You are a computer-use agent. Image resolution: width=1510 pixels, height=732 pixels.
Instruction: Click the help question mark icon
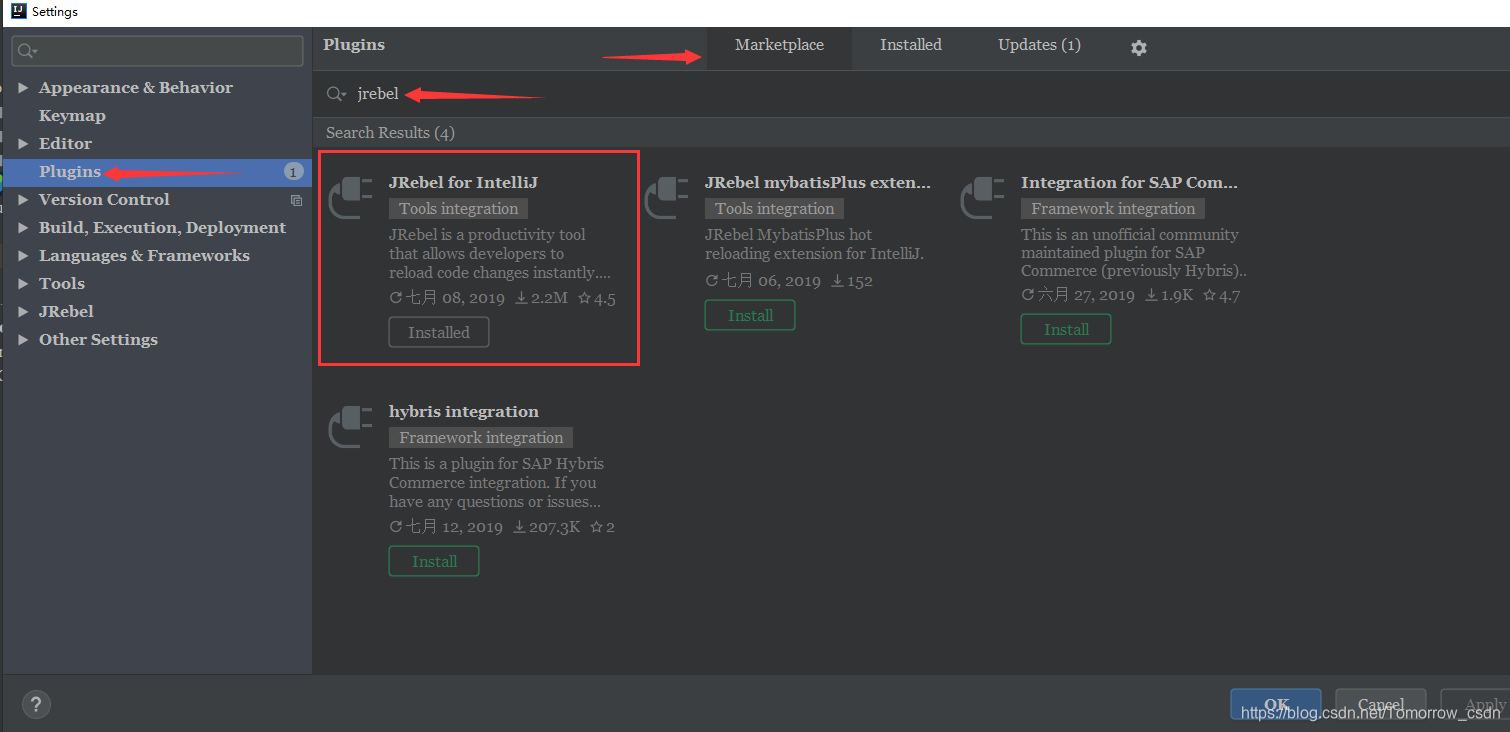[x=35, y=704]
